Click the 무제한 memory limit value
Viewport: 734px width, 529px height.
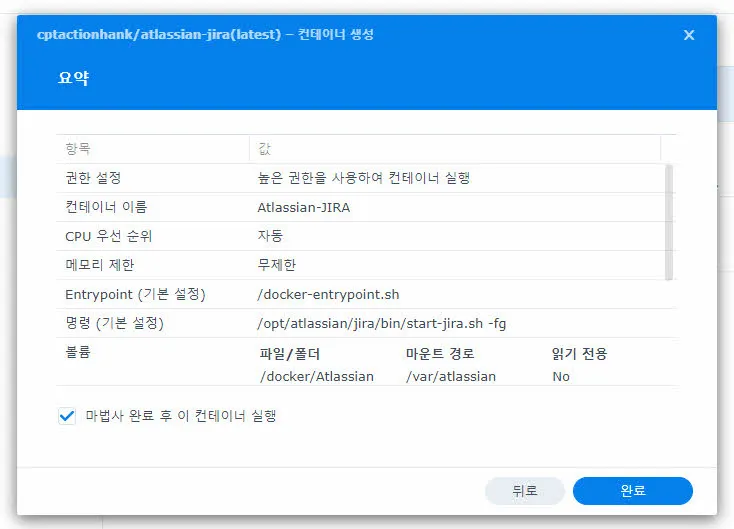coord(277,265)
